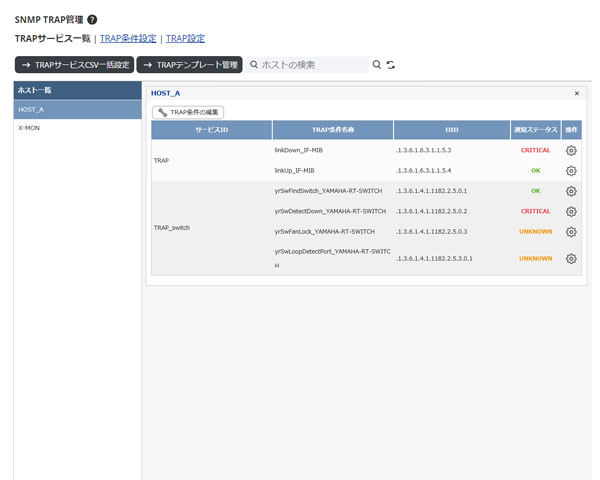Click CRITICAL status of yrSwDetectDown row
The image size is (600, 480).
[x=535, y=211]
